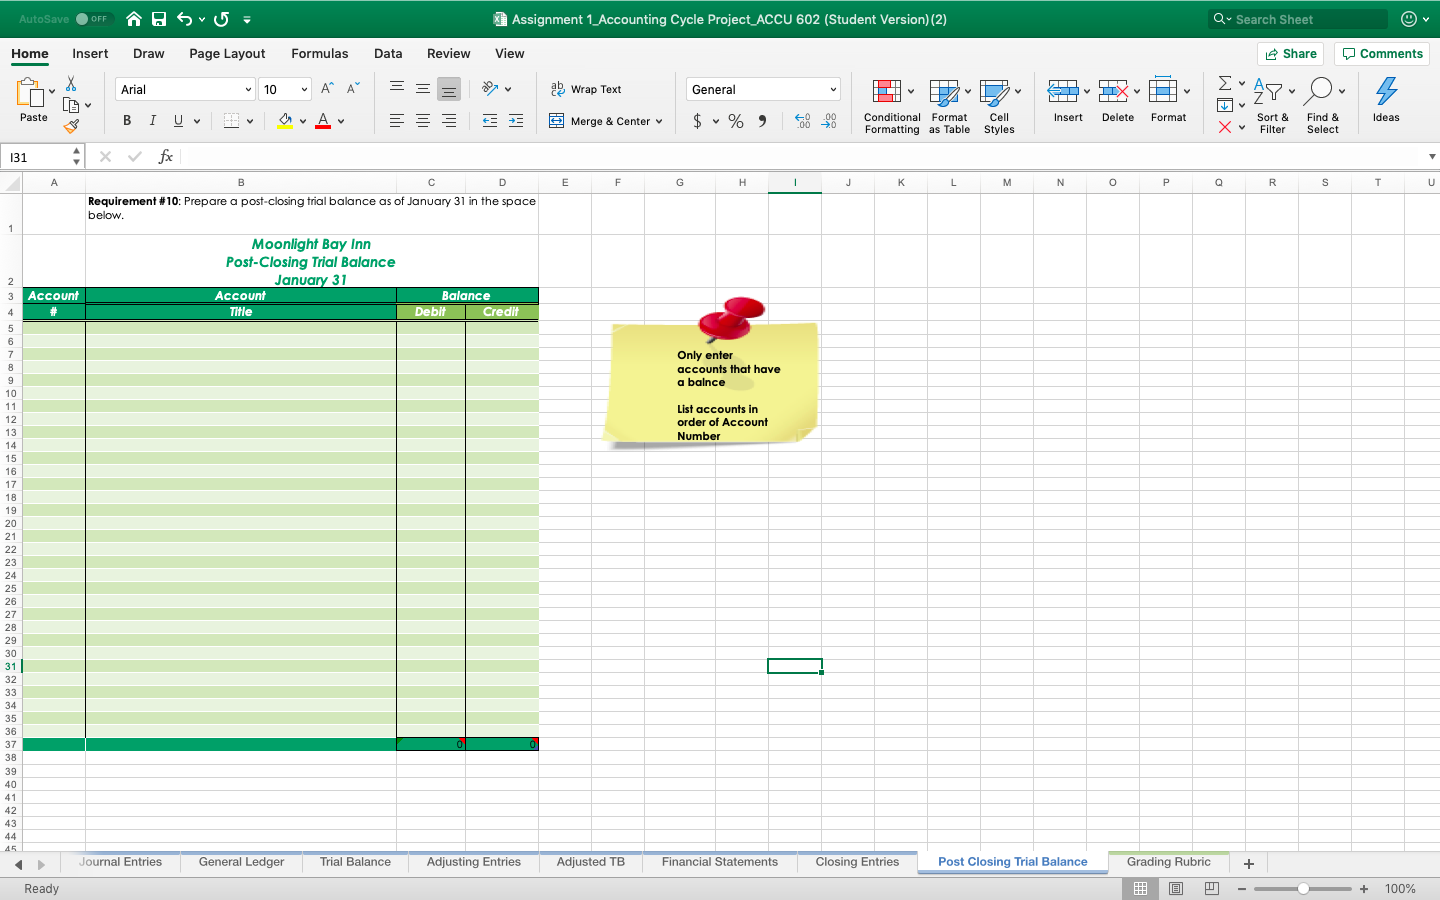The height and width of the screenshot is (900, 1440).
Task: Click the Insert cells button
Action: click(x=1068, y=100)
